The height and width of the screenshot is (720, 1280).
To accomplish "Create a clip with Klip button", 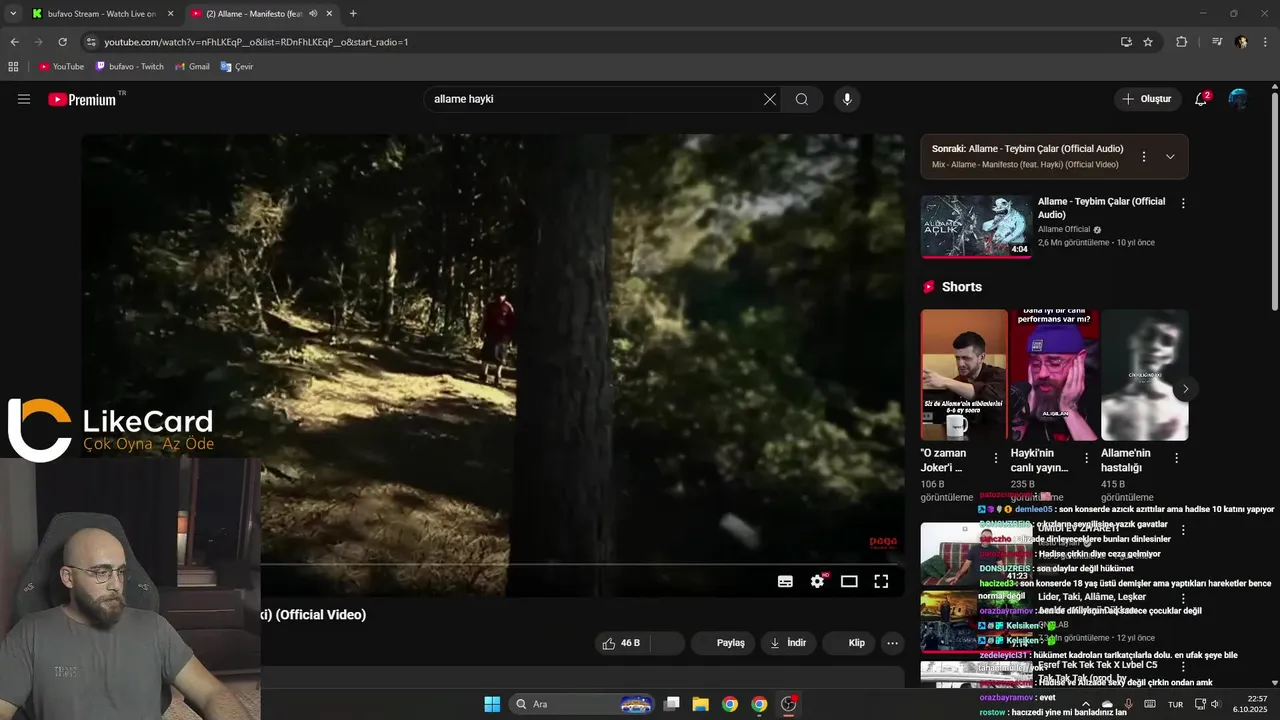I will click(850, 643).
